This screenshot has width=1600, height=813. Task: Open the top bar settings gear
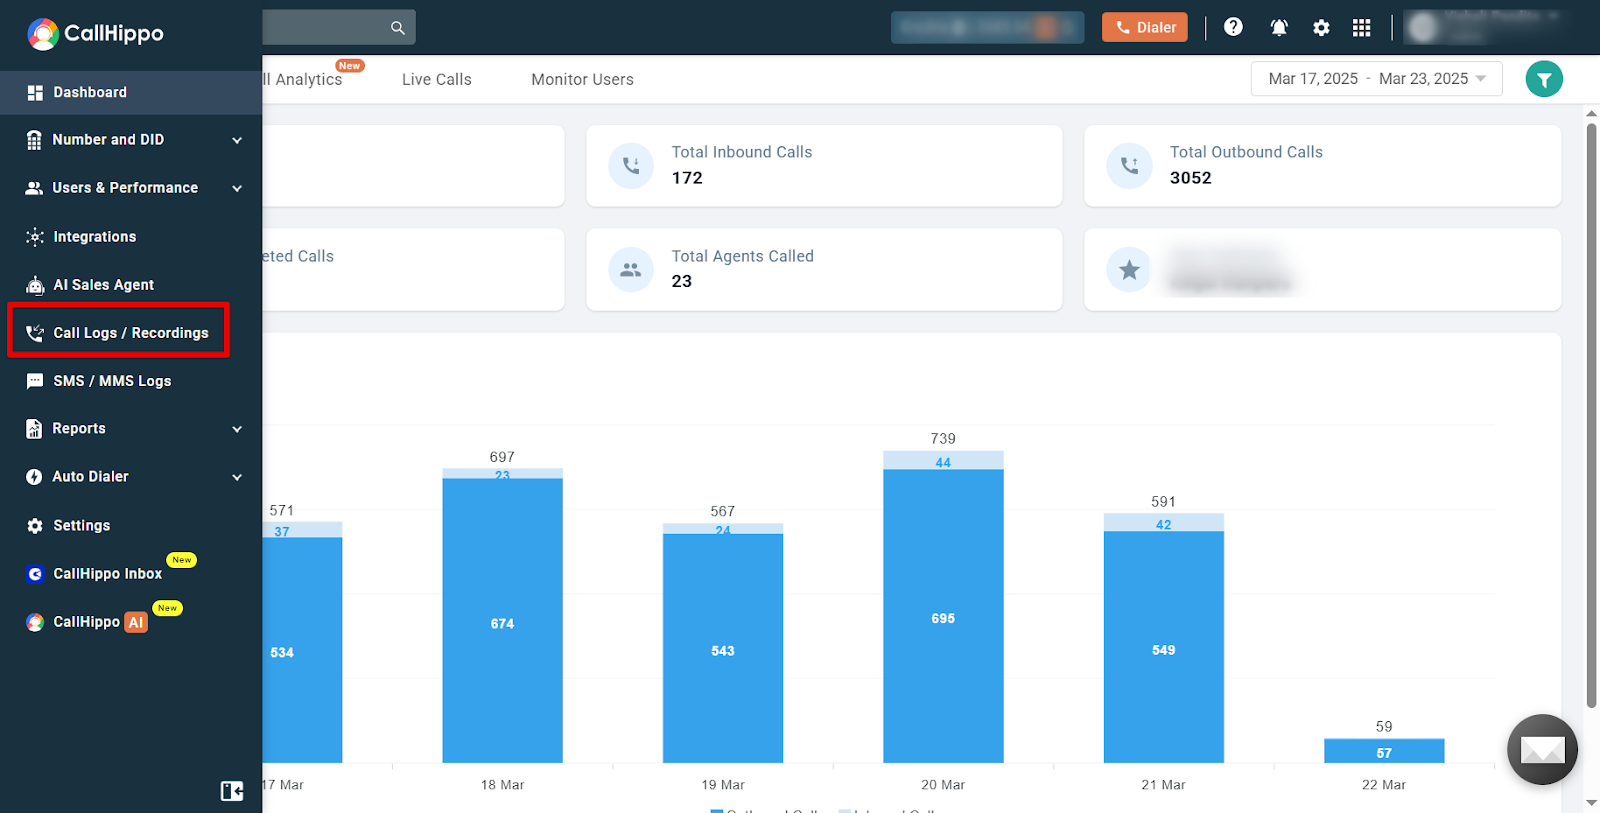tap(1321, 28)
